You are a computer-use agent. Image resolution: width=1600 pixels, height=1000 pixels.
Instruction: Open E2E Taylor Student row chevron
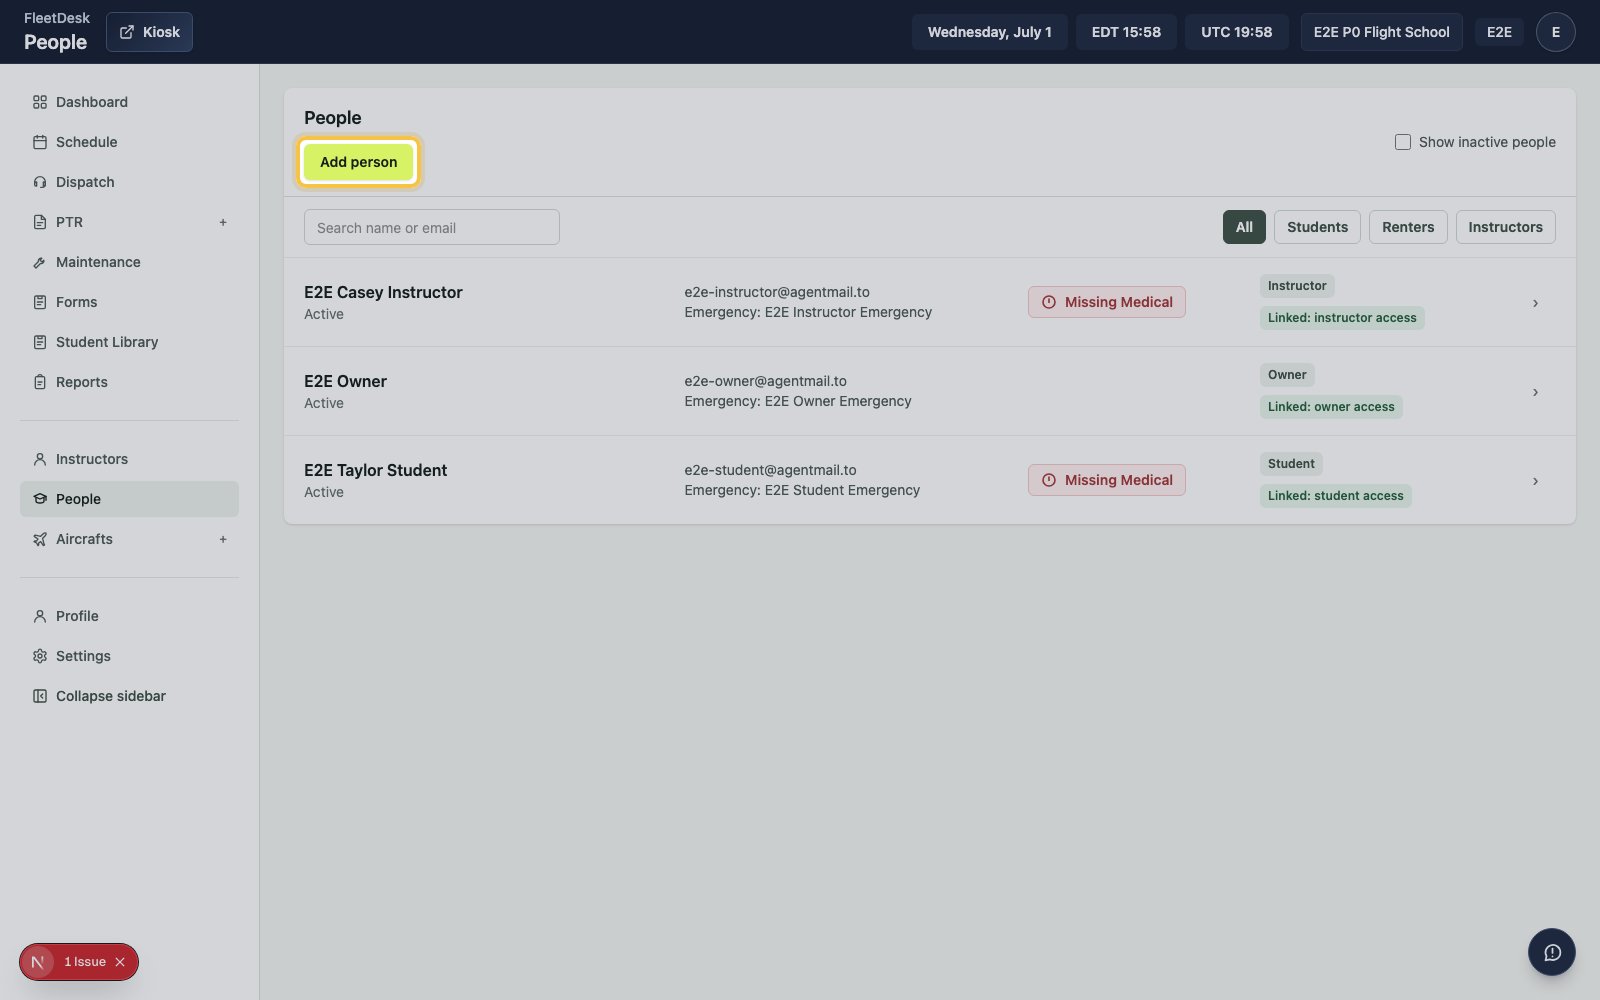(1535, 481)
